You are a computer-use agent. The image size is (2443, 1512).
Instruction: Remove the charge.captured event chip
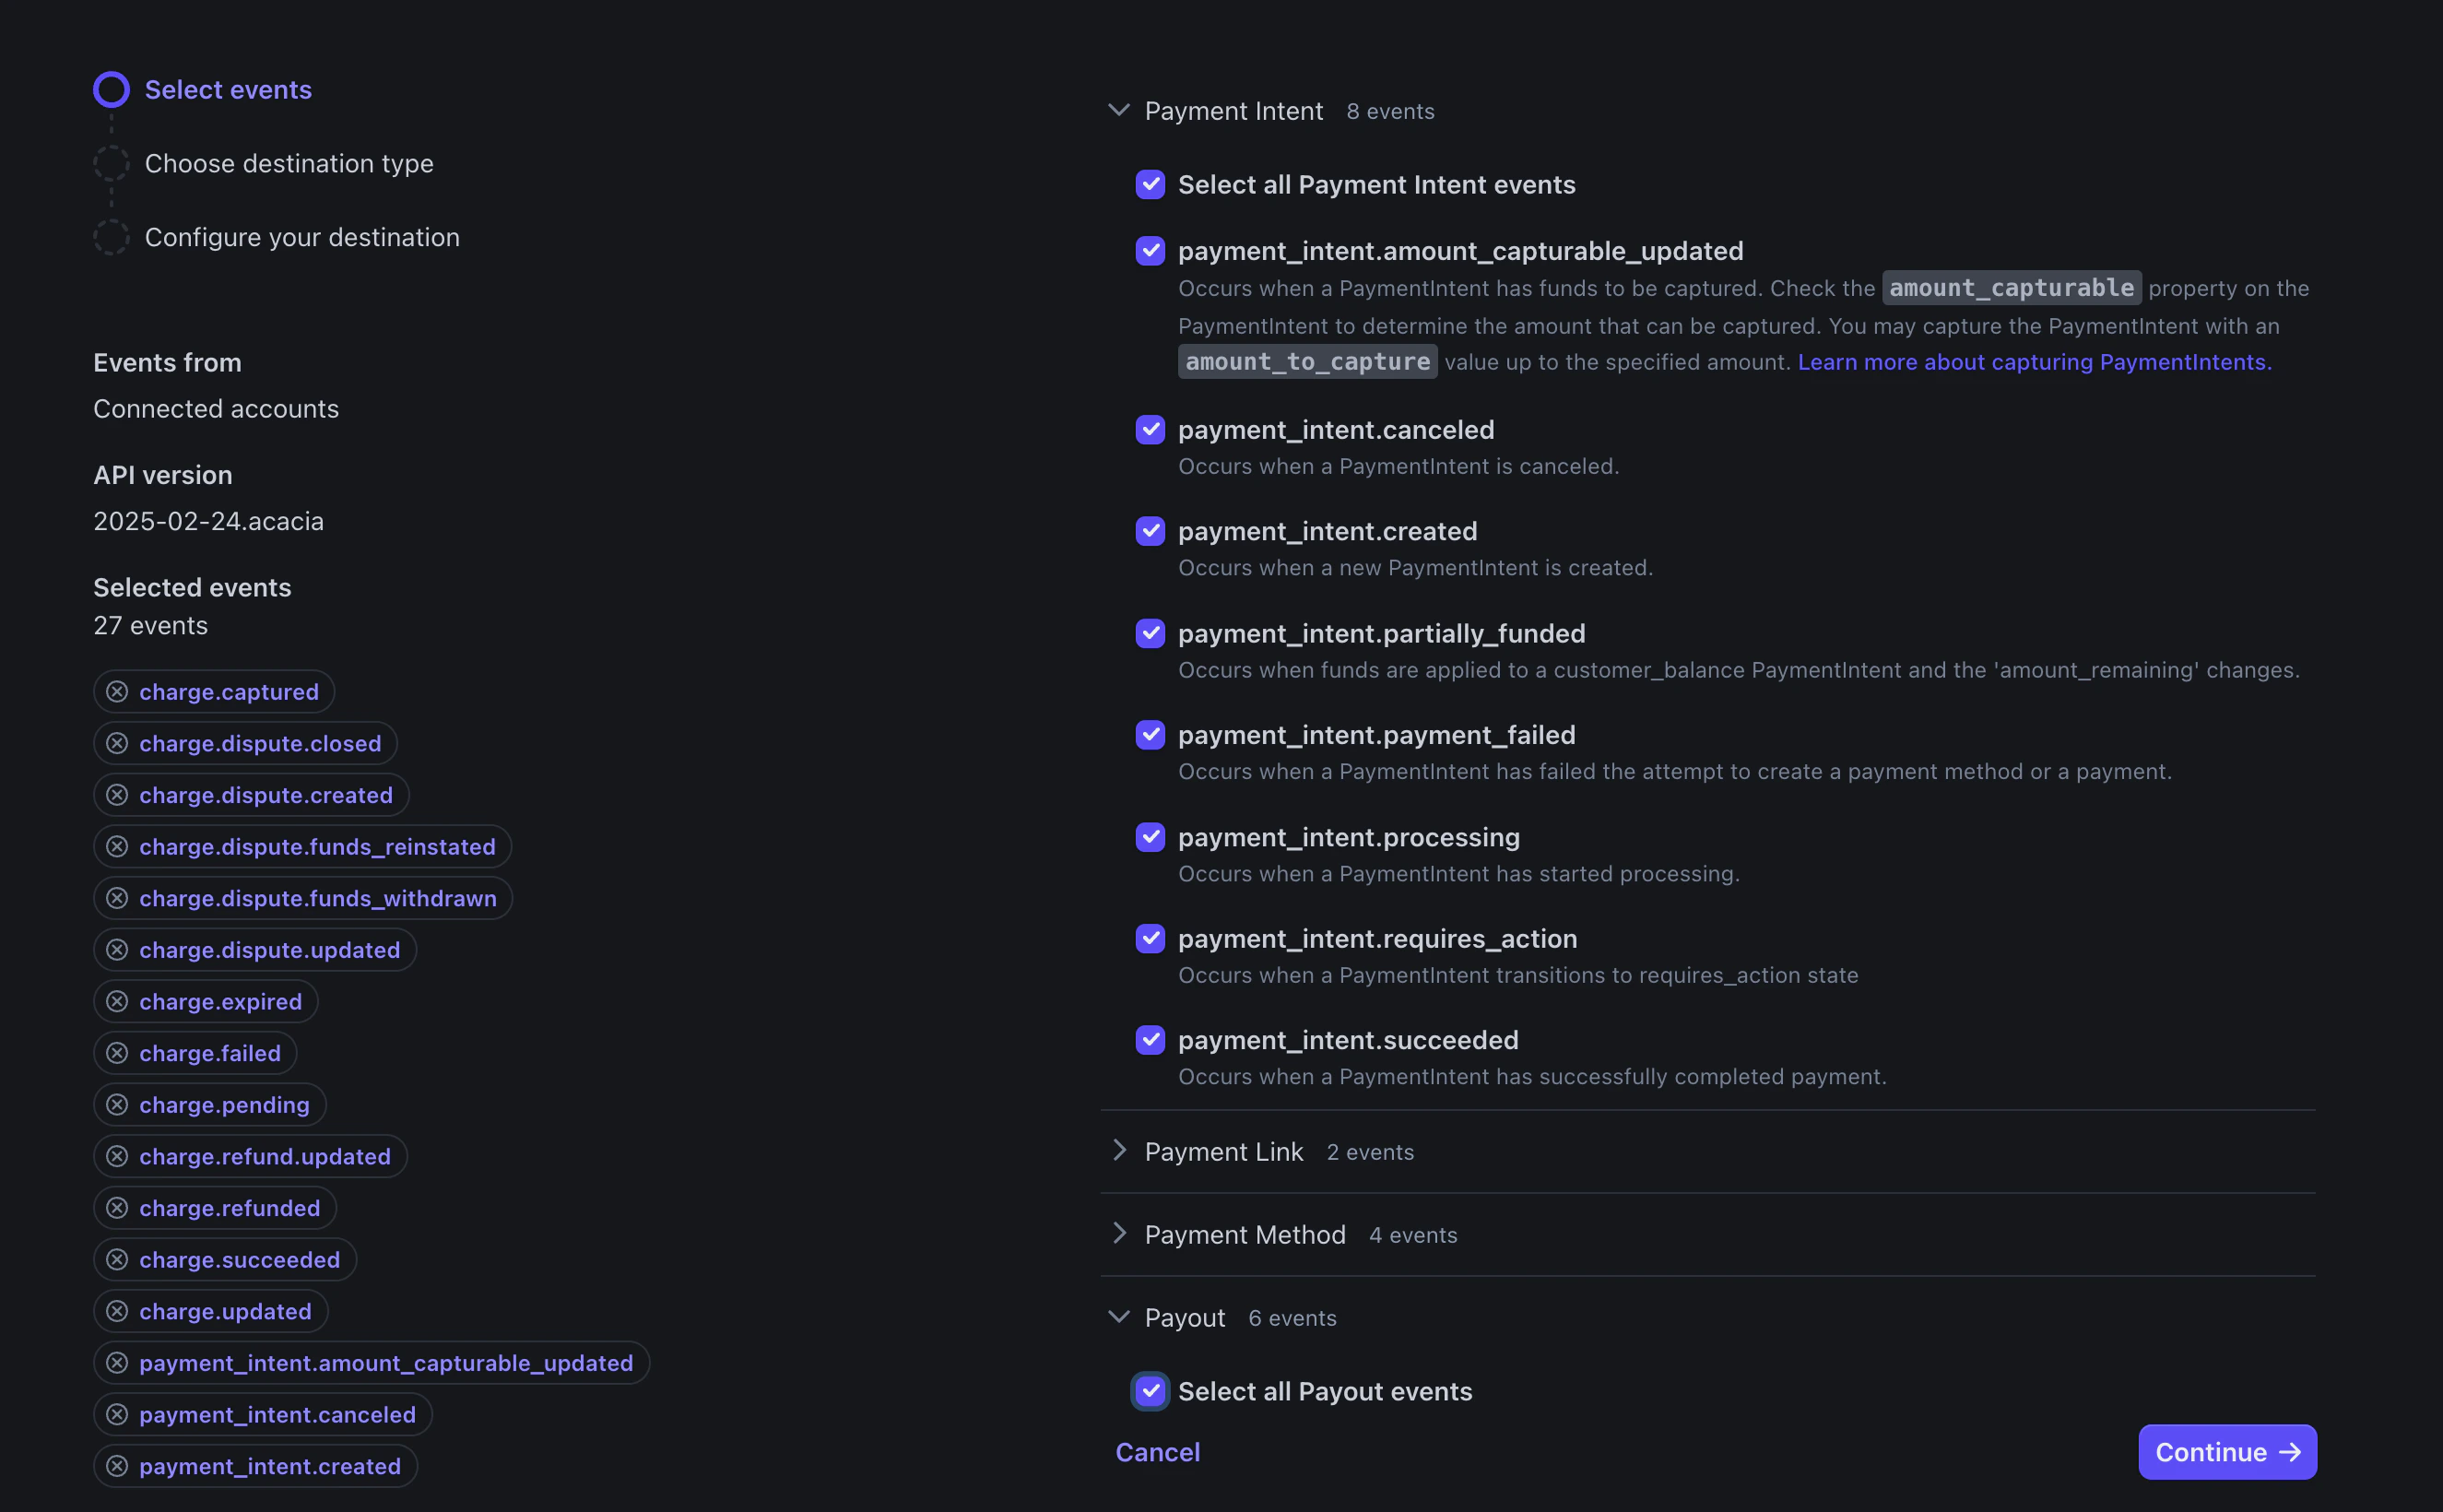[x=118, y=691]
